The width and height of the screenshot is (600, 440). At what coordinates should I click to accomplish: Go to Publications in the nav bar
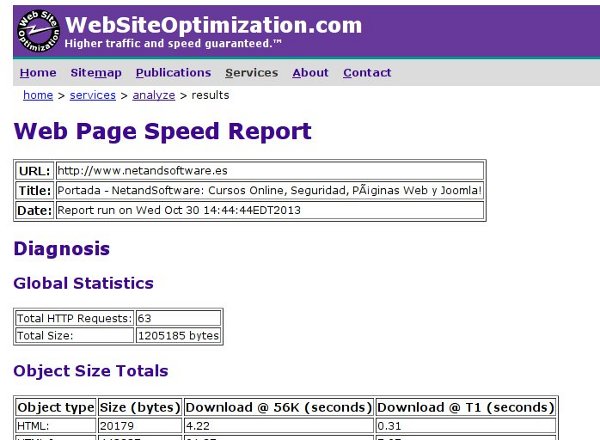[173, 73]
